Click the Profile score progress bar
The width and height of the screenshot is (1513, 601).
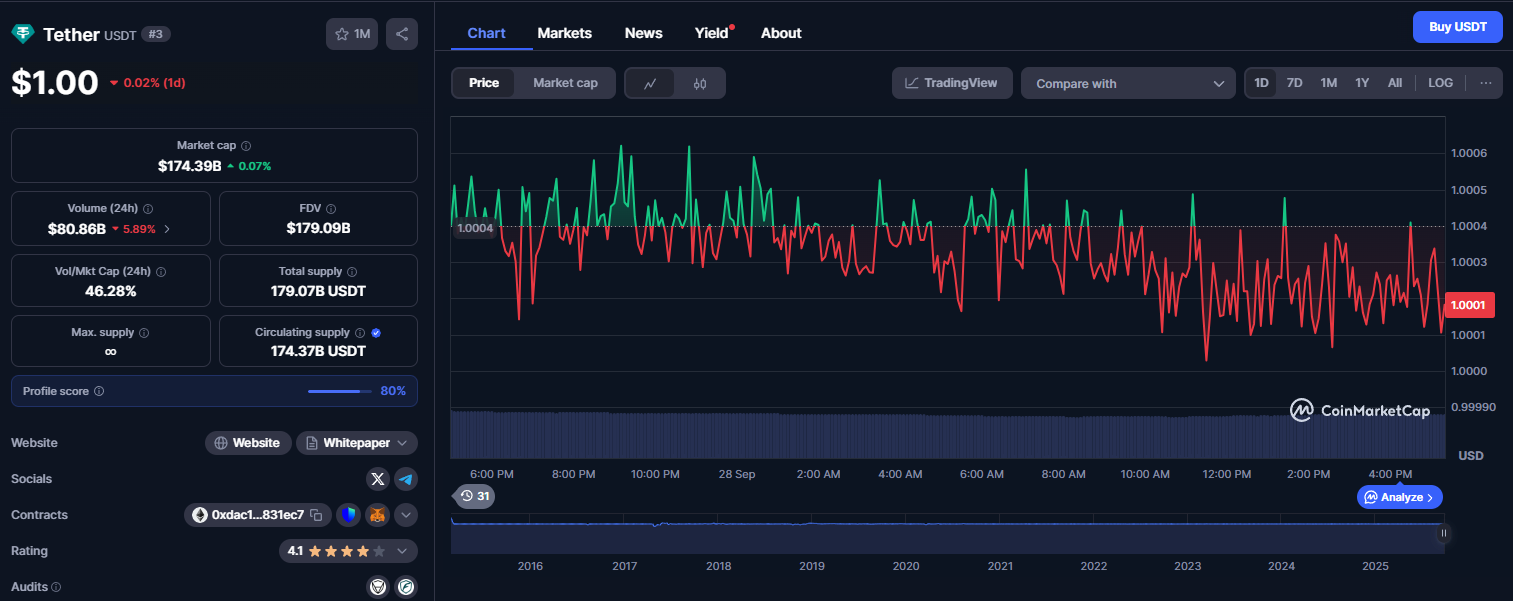[x=340, y=391]
